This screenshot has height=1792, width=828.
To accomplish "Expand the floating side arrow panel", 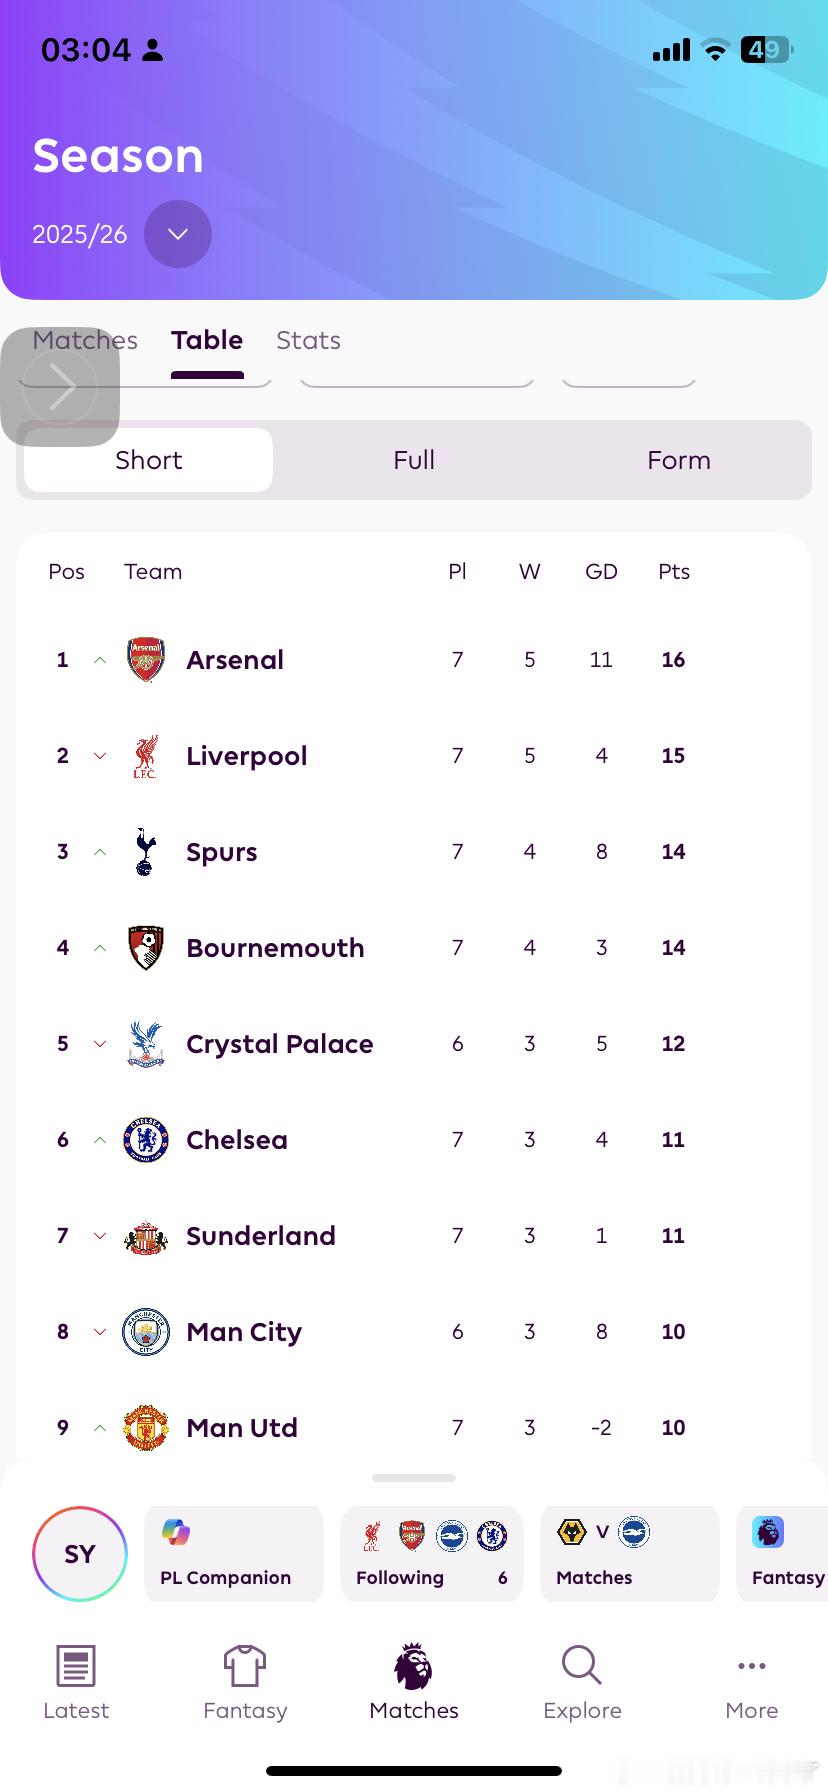I will tap(60, 387).
